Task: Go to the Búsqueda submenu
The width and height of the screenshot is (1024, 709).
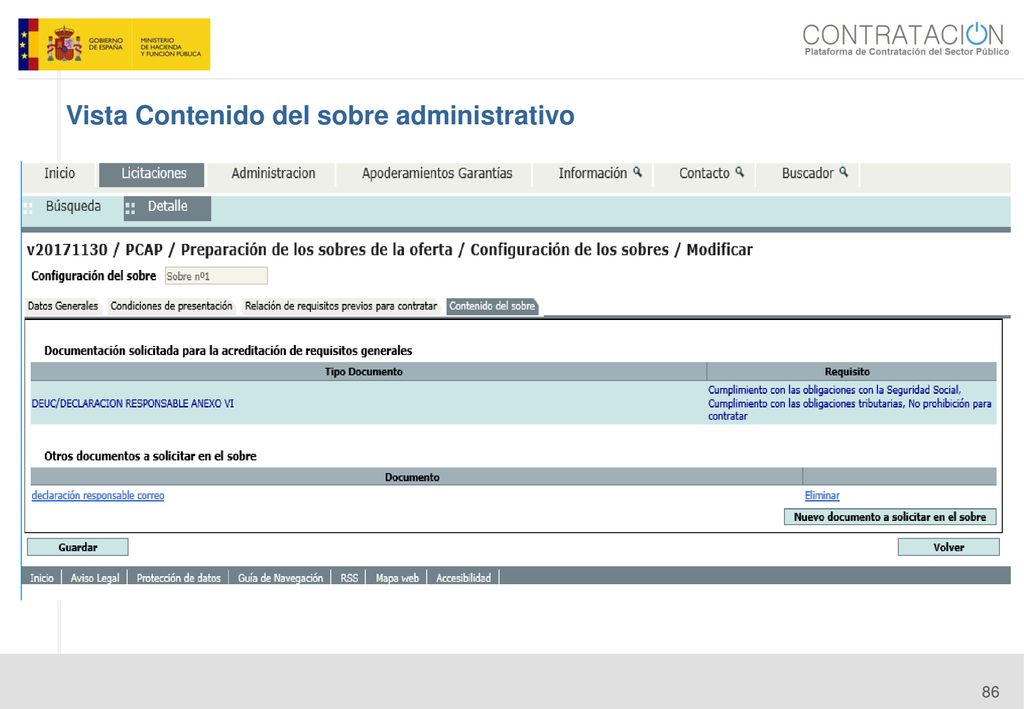Action: (72, 206)
